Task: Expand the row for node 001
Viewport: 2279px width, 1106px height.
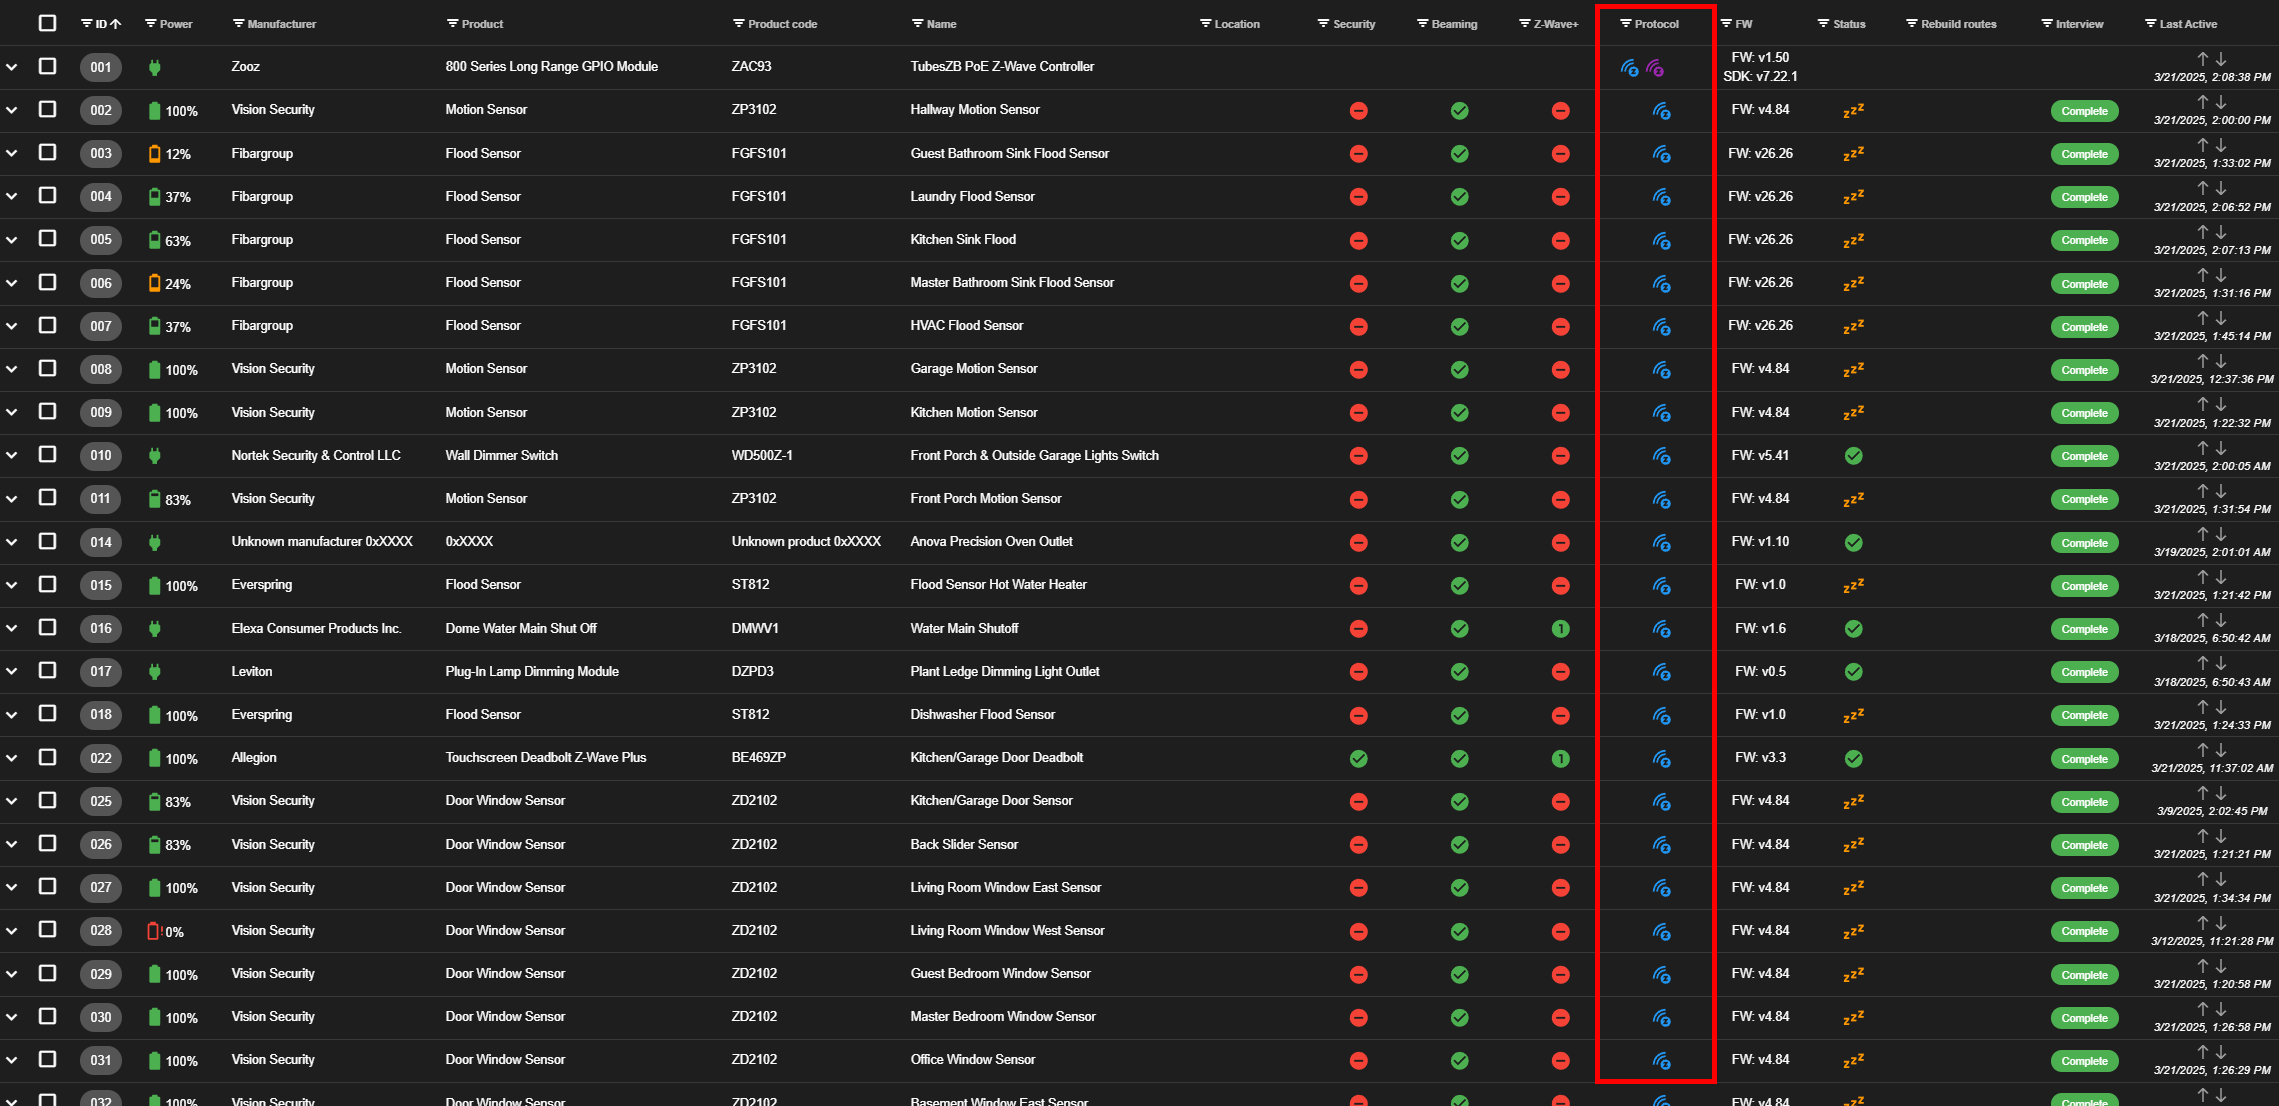Action: point(12,67)
